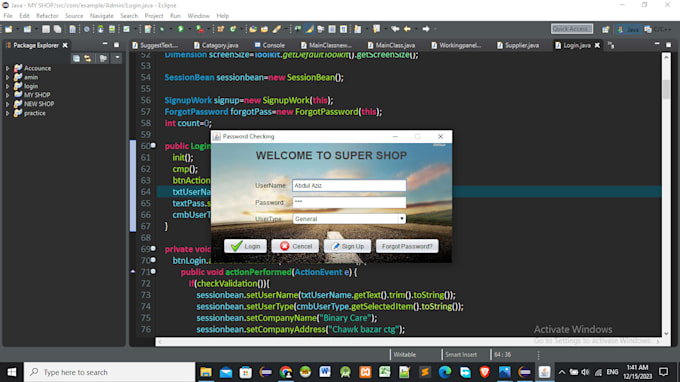
Task: Click the Save All toolbar icon
Action: [57, 29]
